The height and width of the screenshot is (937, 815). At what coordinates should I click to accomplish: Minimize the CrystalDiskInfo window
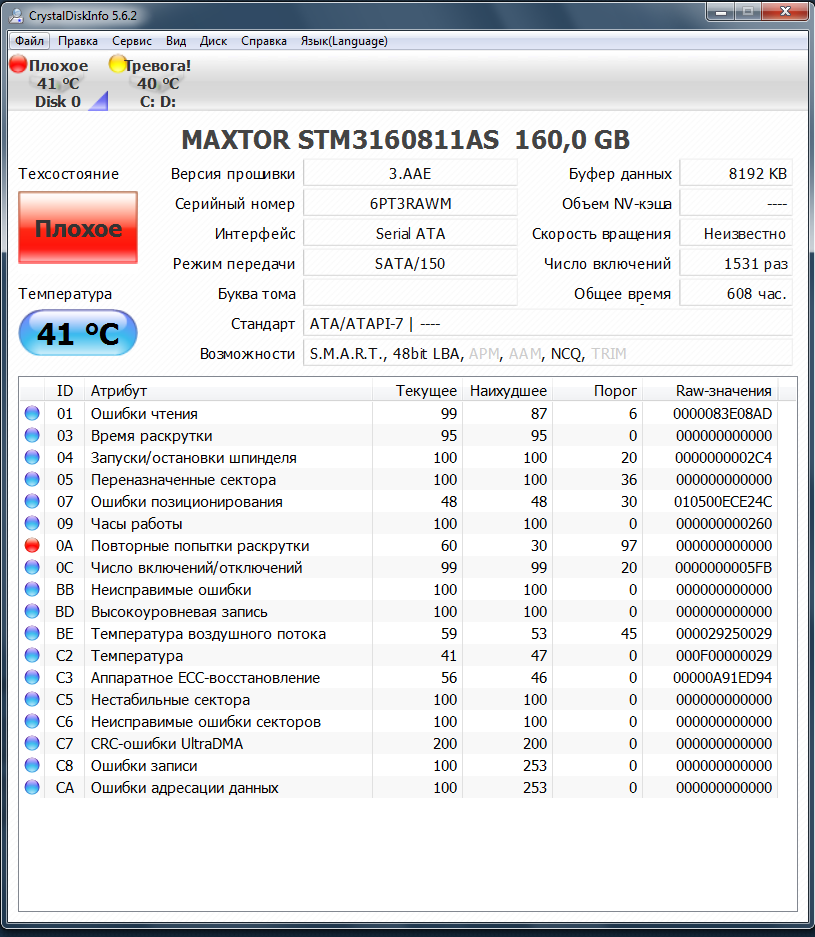(721, 11)
